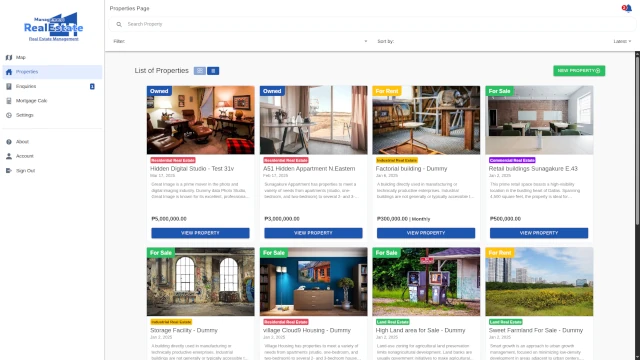The image size is (640, 360).
Task: Expand the Filter dropdown
Action: 240,41
